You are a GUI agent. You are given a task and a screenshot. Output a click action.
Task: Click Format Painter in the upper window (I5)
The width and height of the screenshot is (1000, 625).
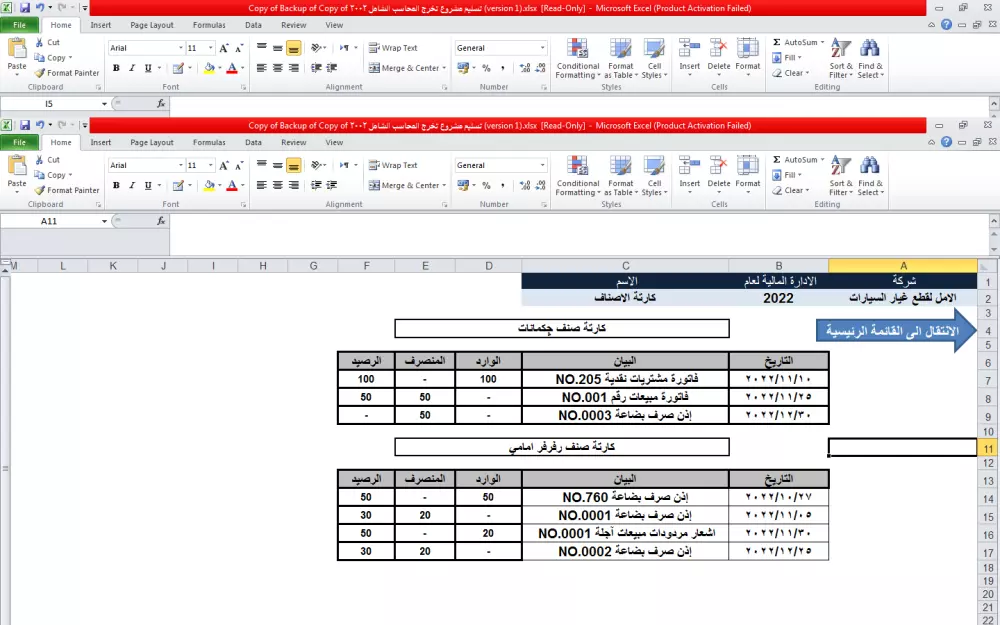pyautogui.click(x=67, y=73)
